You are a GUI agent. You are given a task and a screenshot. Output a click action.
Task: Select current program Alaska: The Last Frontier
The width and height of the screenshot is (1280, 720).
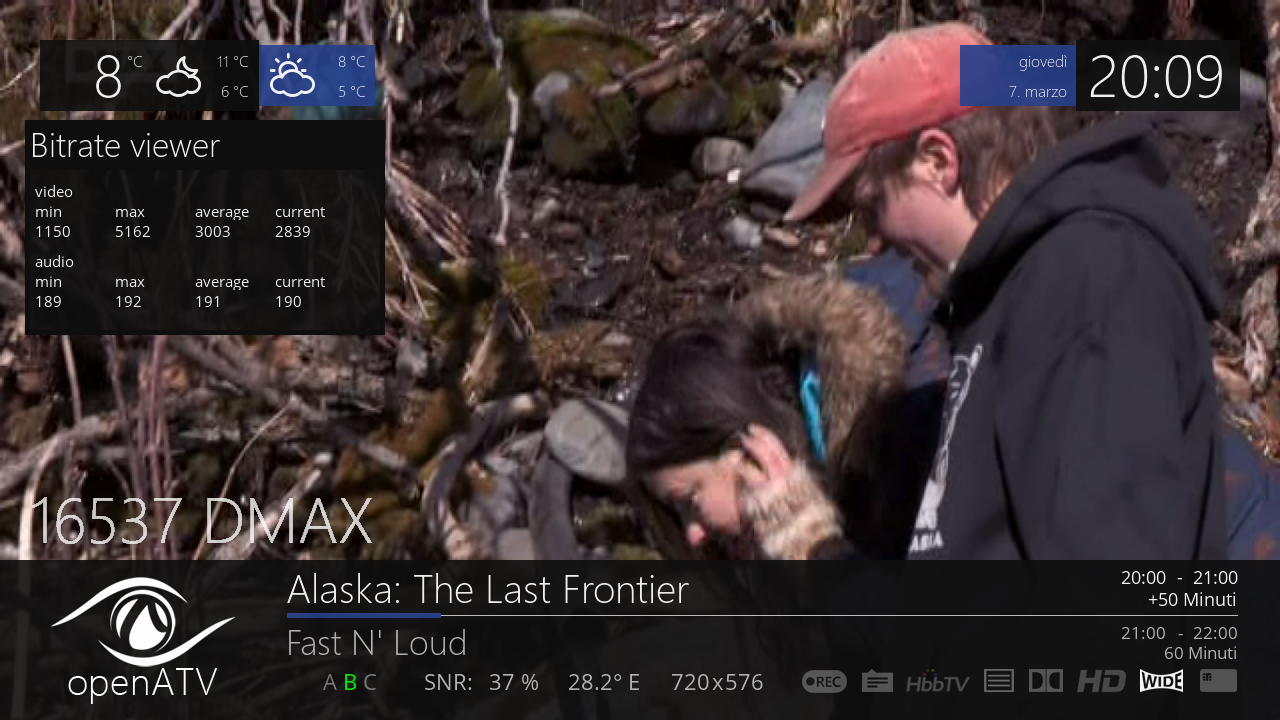point(488,590)
